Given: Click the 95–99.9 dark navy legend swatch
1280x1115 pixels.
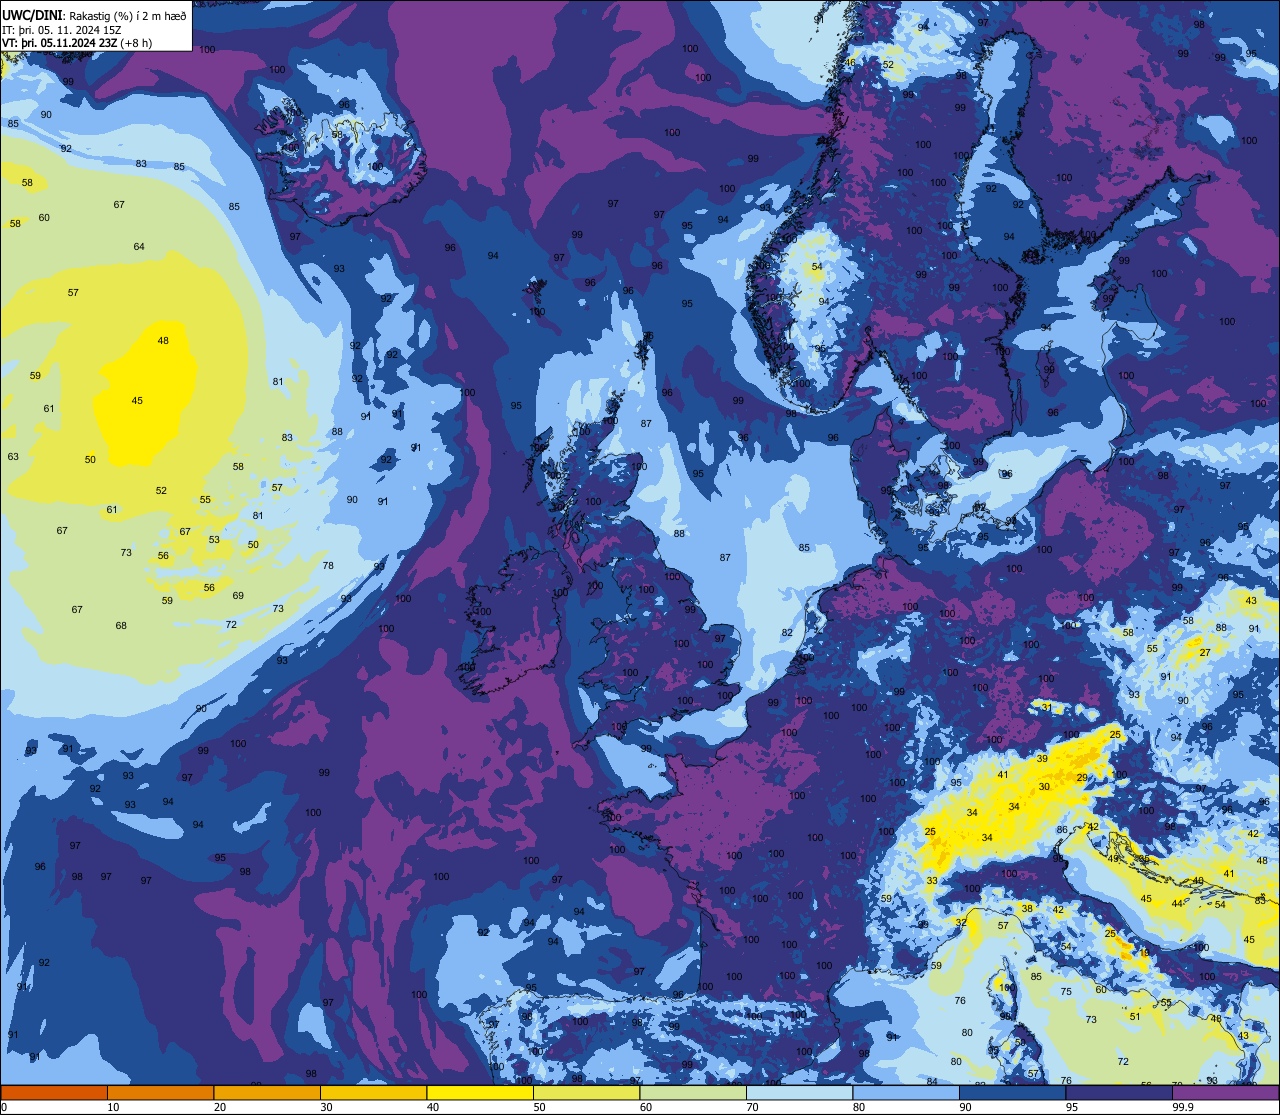Looking at the screenshot, I should [1119, 1092].
